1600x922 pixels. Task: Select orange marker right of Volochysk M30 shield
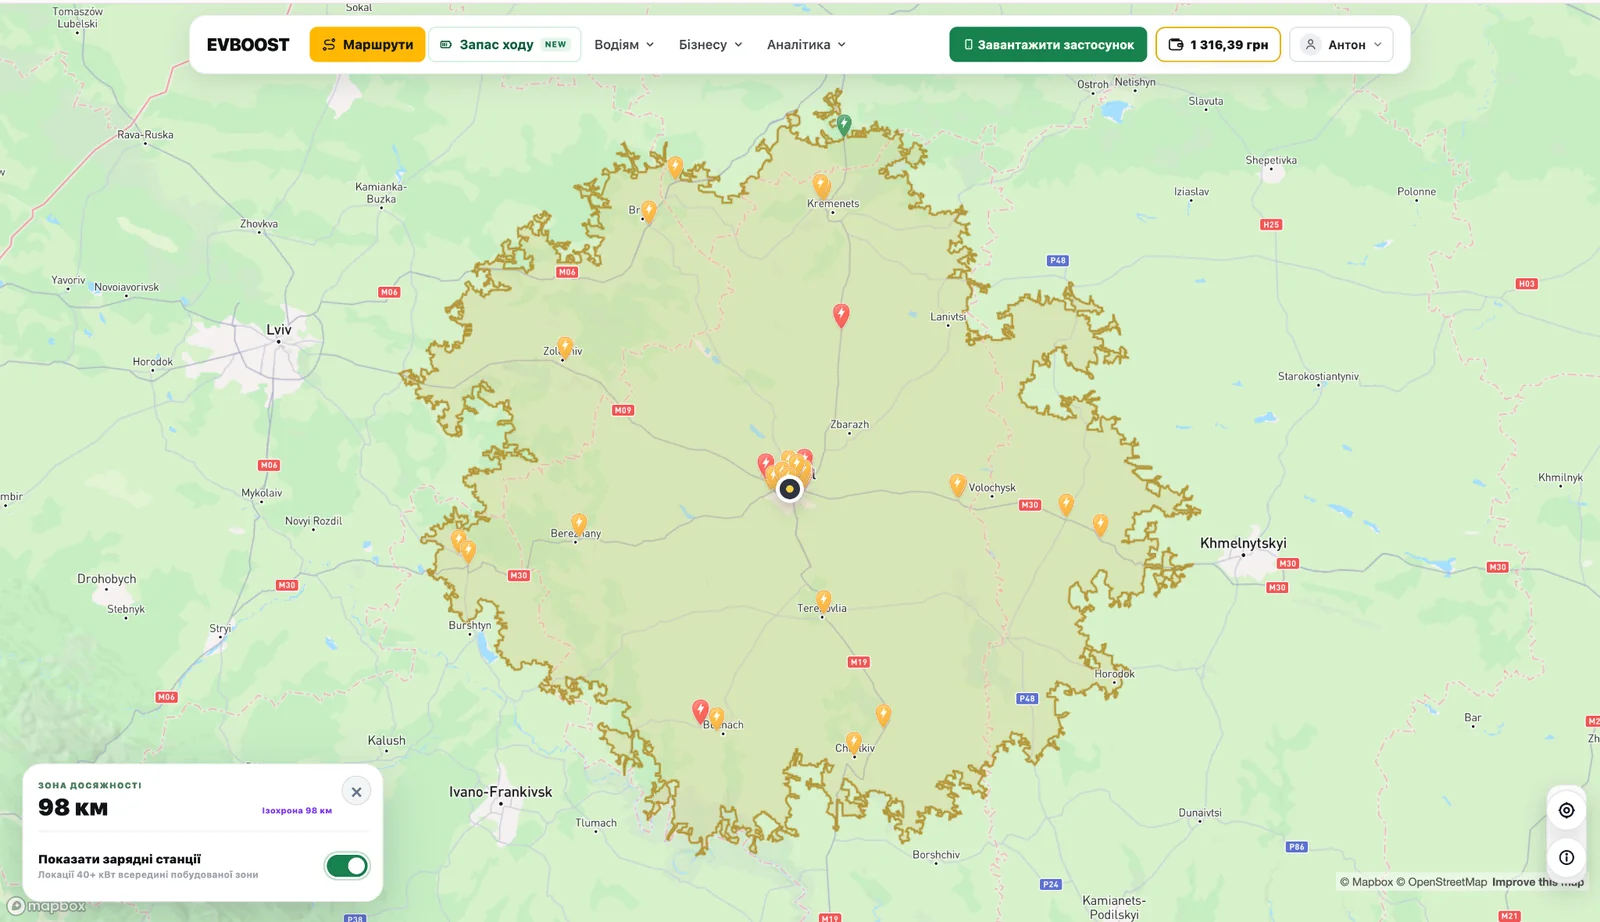[1066, 504]
